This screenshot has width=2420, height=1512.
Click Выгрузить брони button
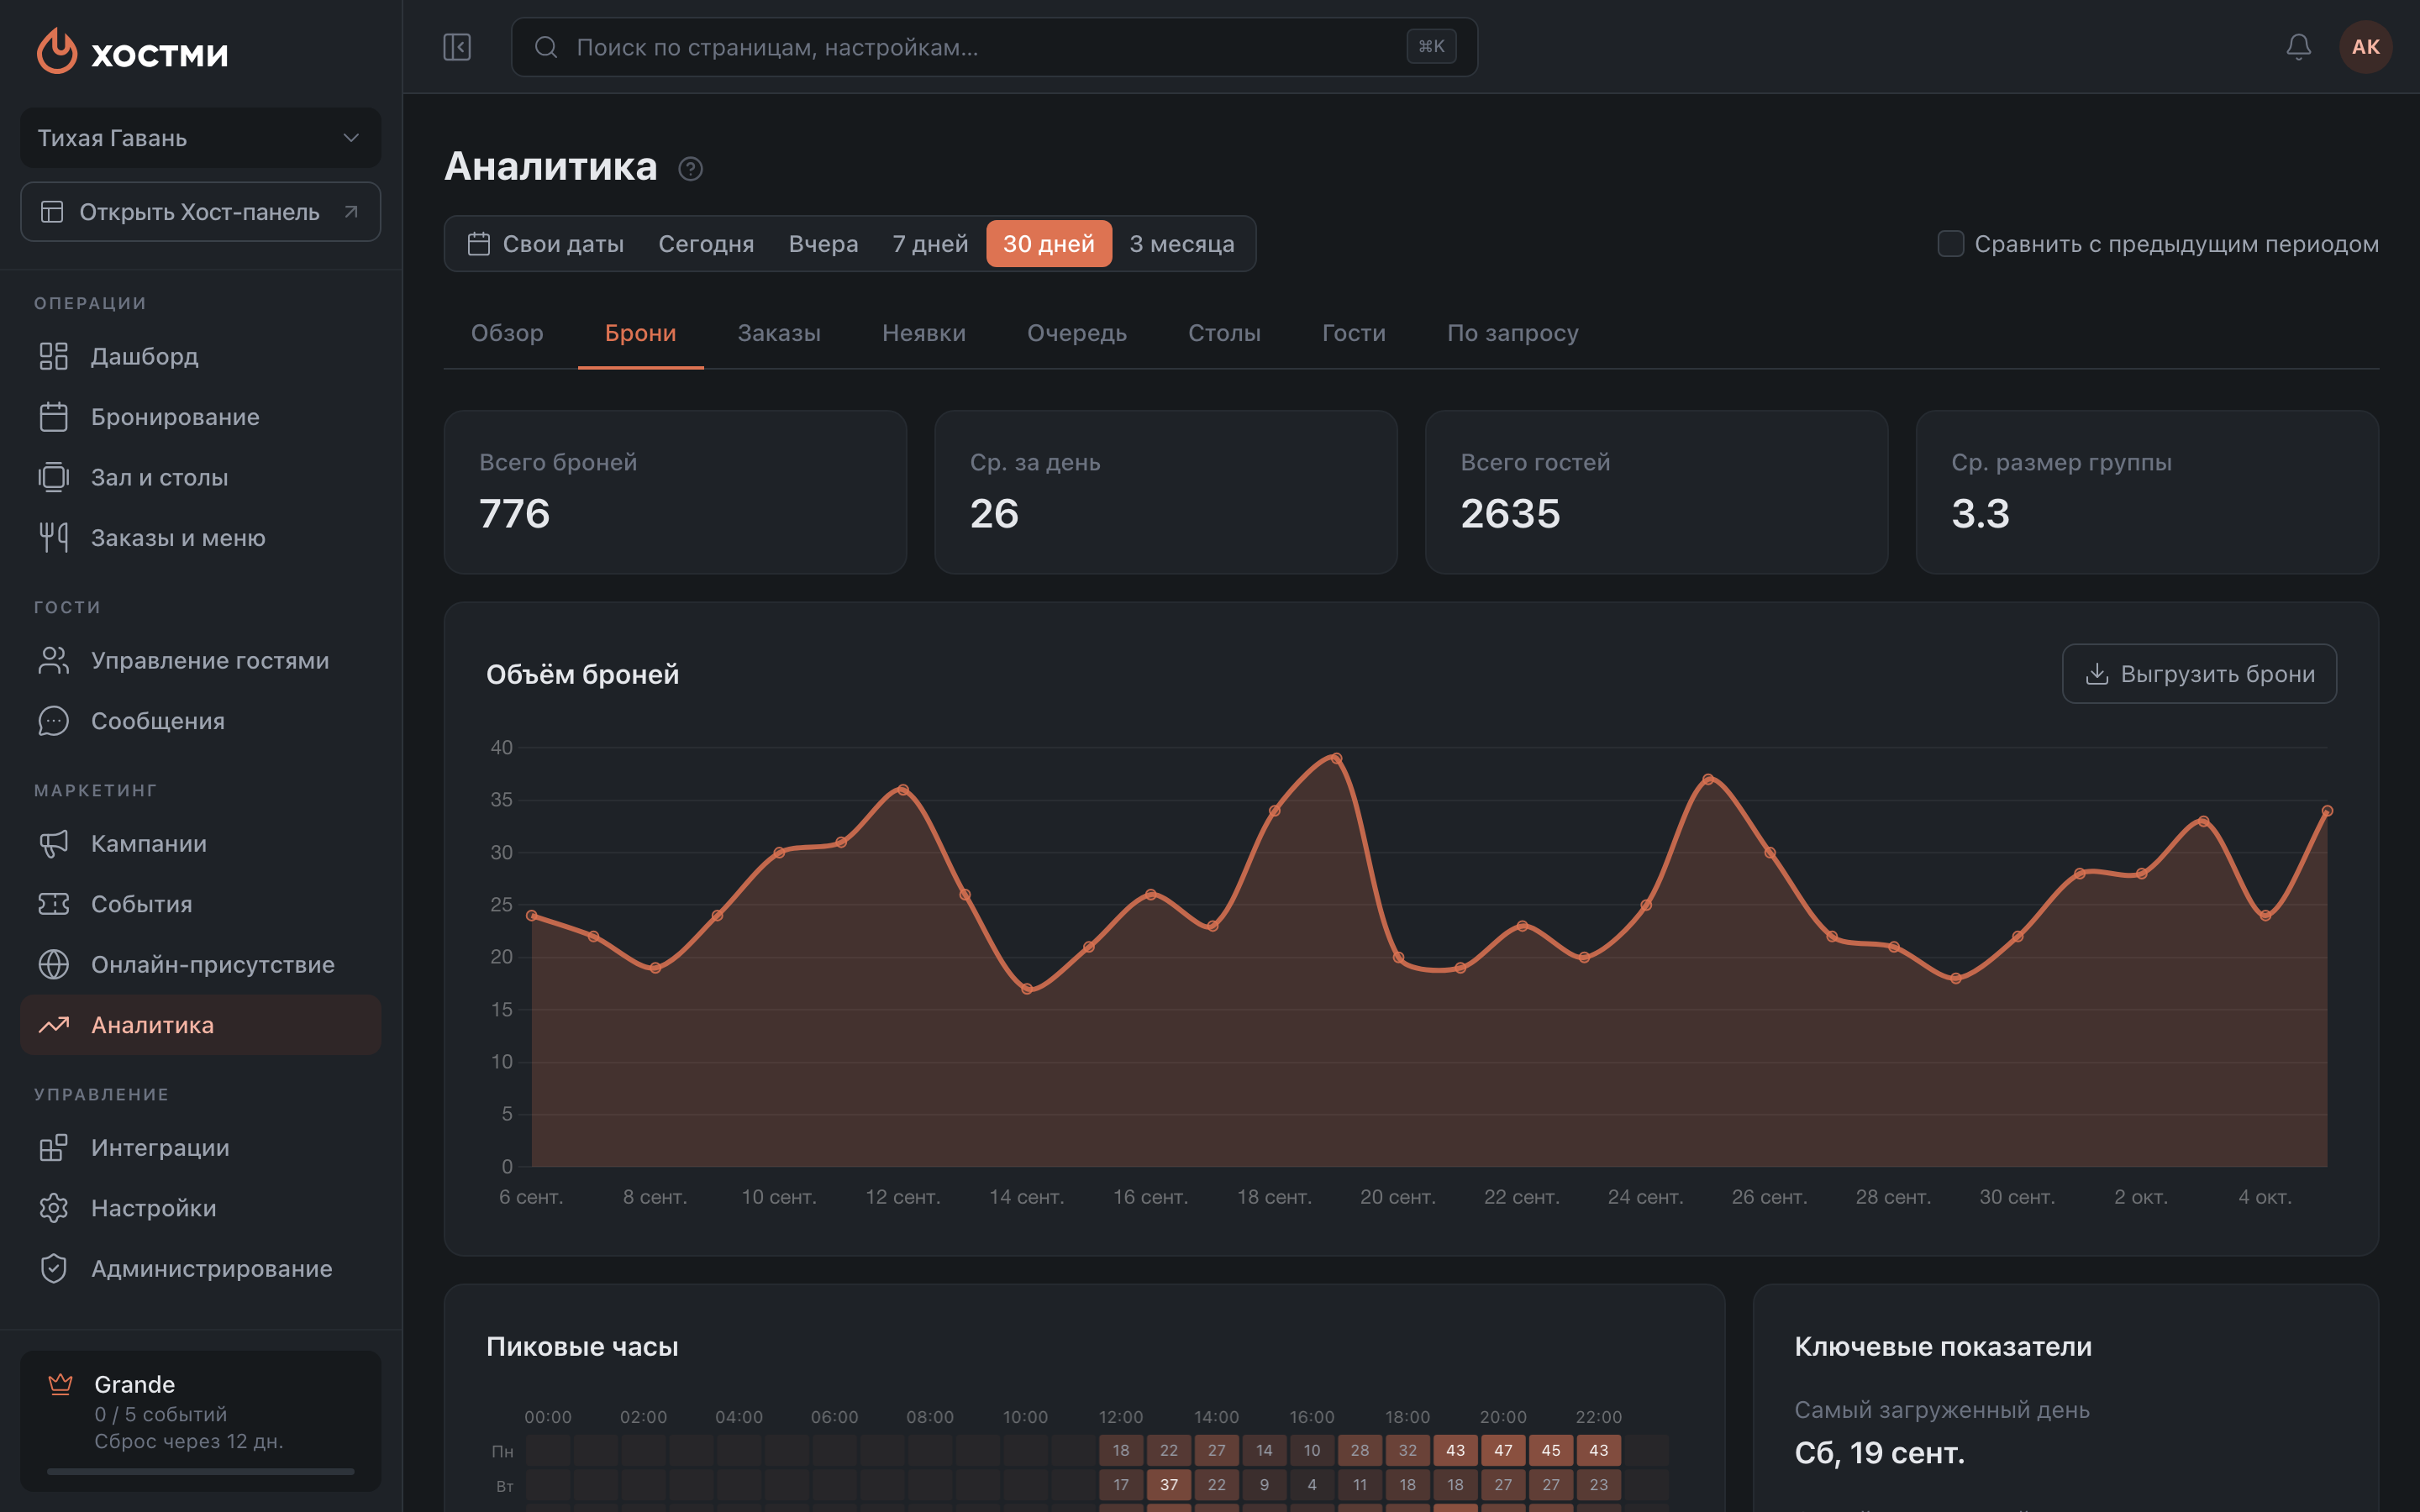point(2199,674)
